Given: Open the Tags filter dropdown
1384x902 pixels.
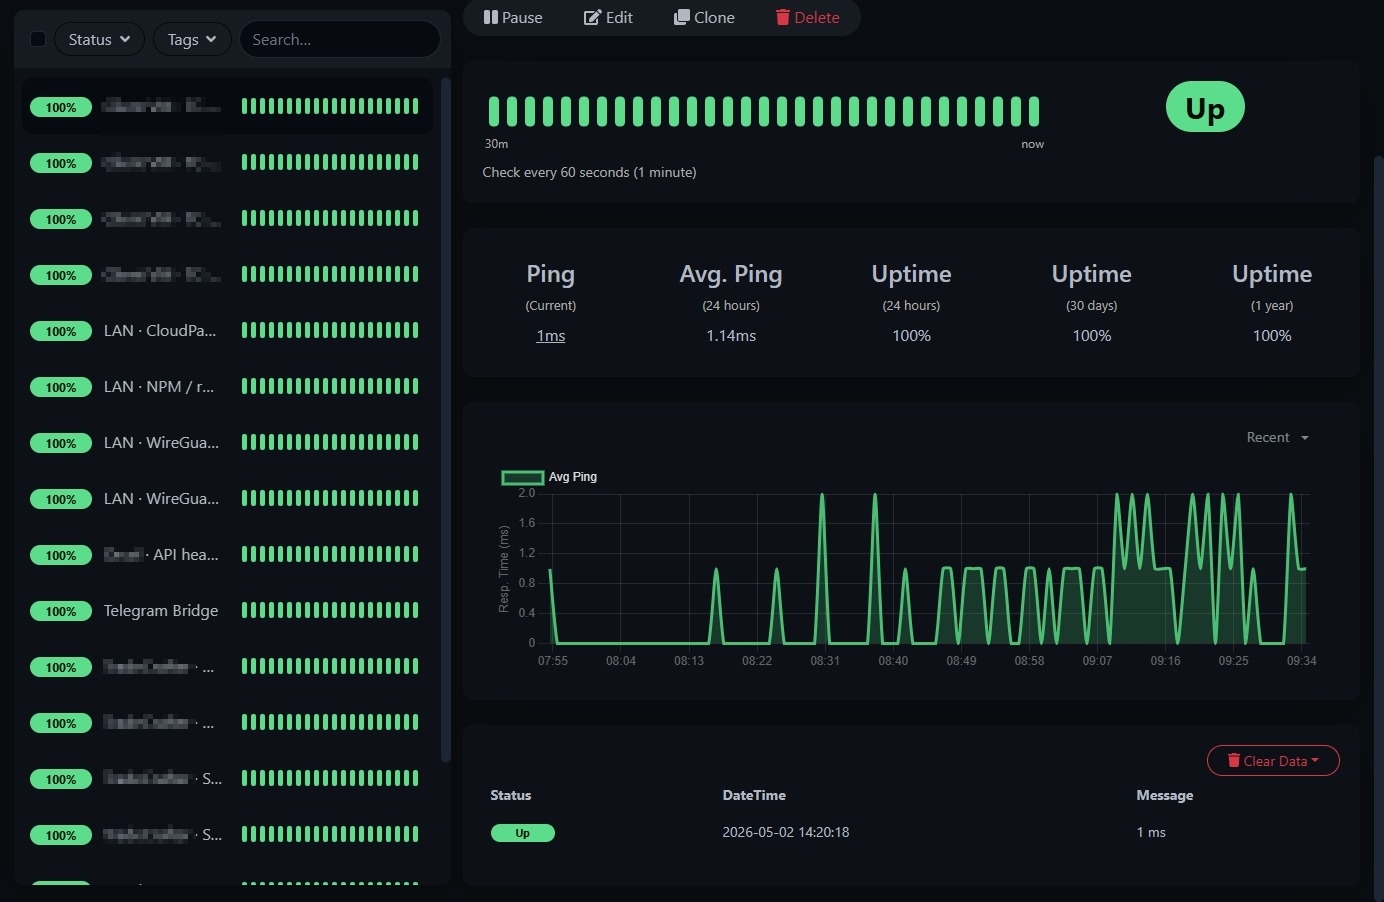Looking at the screenshot, I should (192, 39).
